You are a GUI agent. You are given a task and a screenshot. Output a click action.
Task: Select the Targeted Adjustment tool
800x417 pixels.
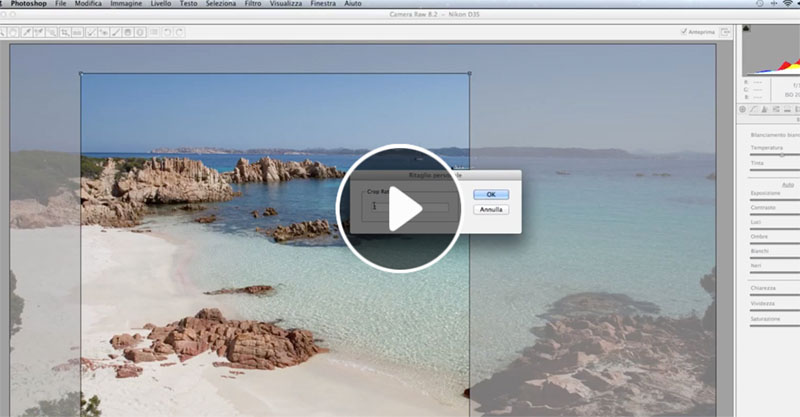[x=52, y=33]
